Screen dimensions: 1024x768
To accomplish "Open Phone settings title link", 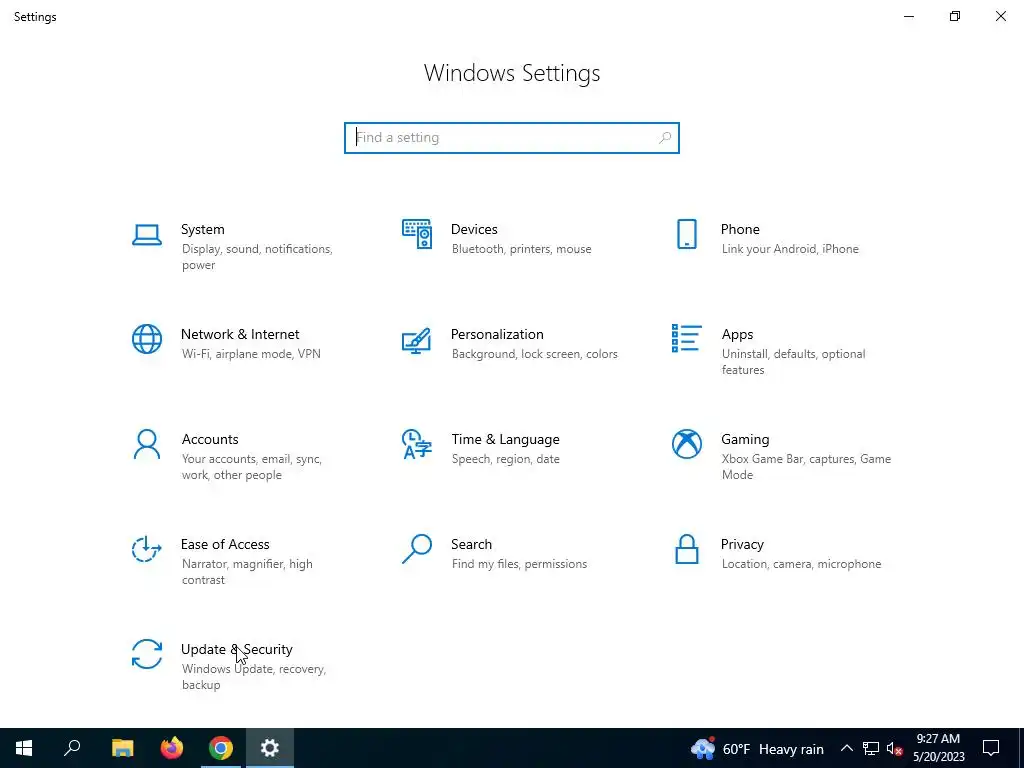I will pos(740,229).
